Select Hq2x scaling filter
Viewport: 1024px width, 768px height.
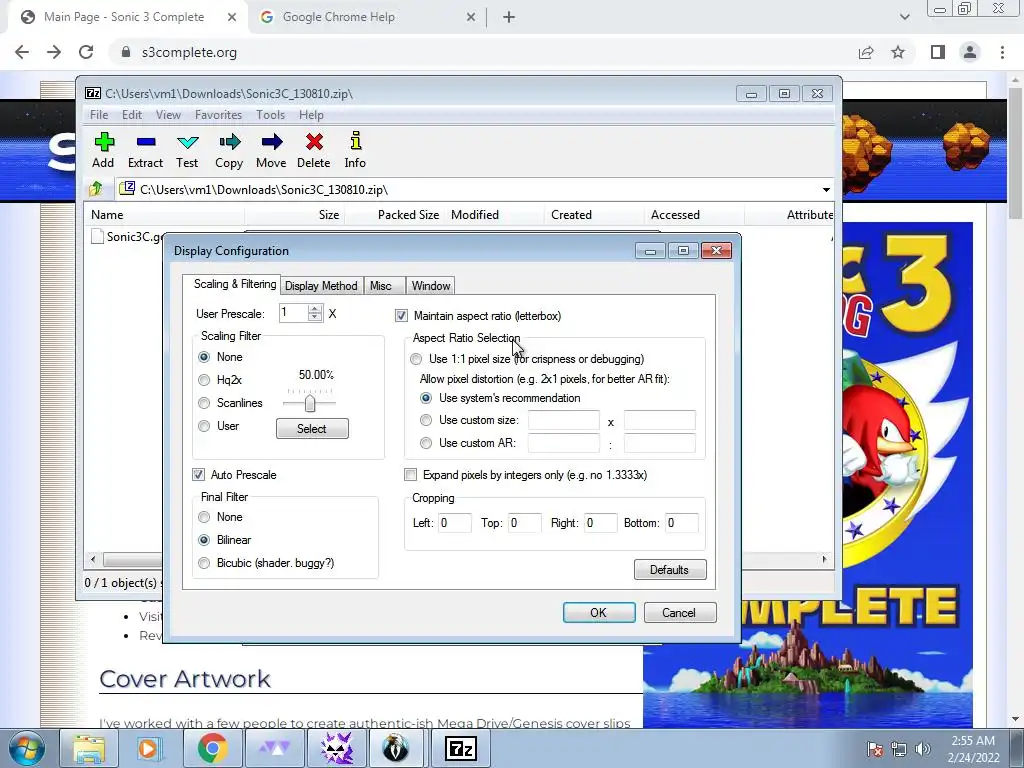204,379
